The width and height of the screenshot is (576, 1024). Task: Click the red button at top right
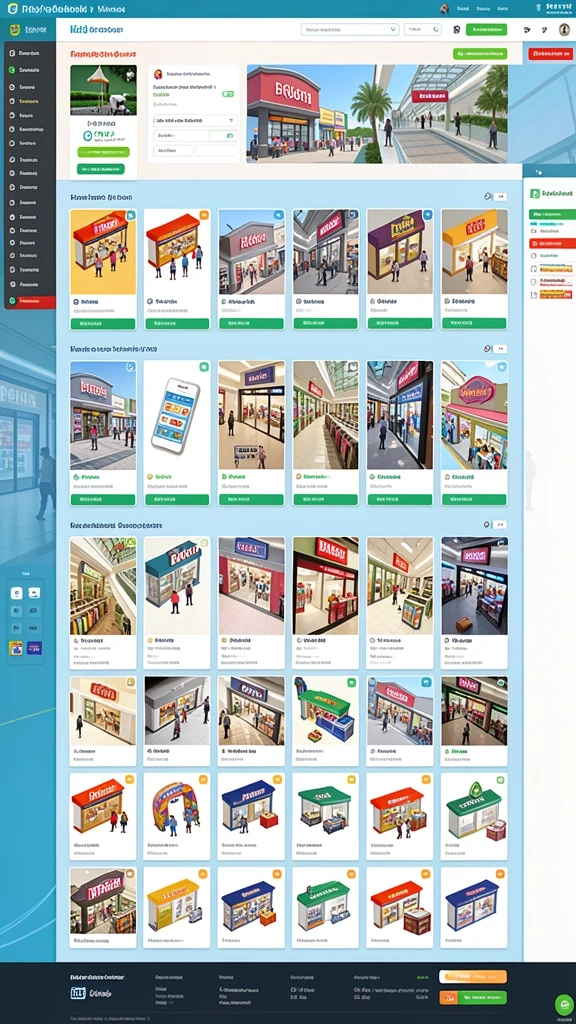click(551, 54)
